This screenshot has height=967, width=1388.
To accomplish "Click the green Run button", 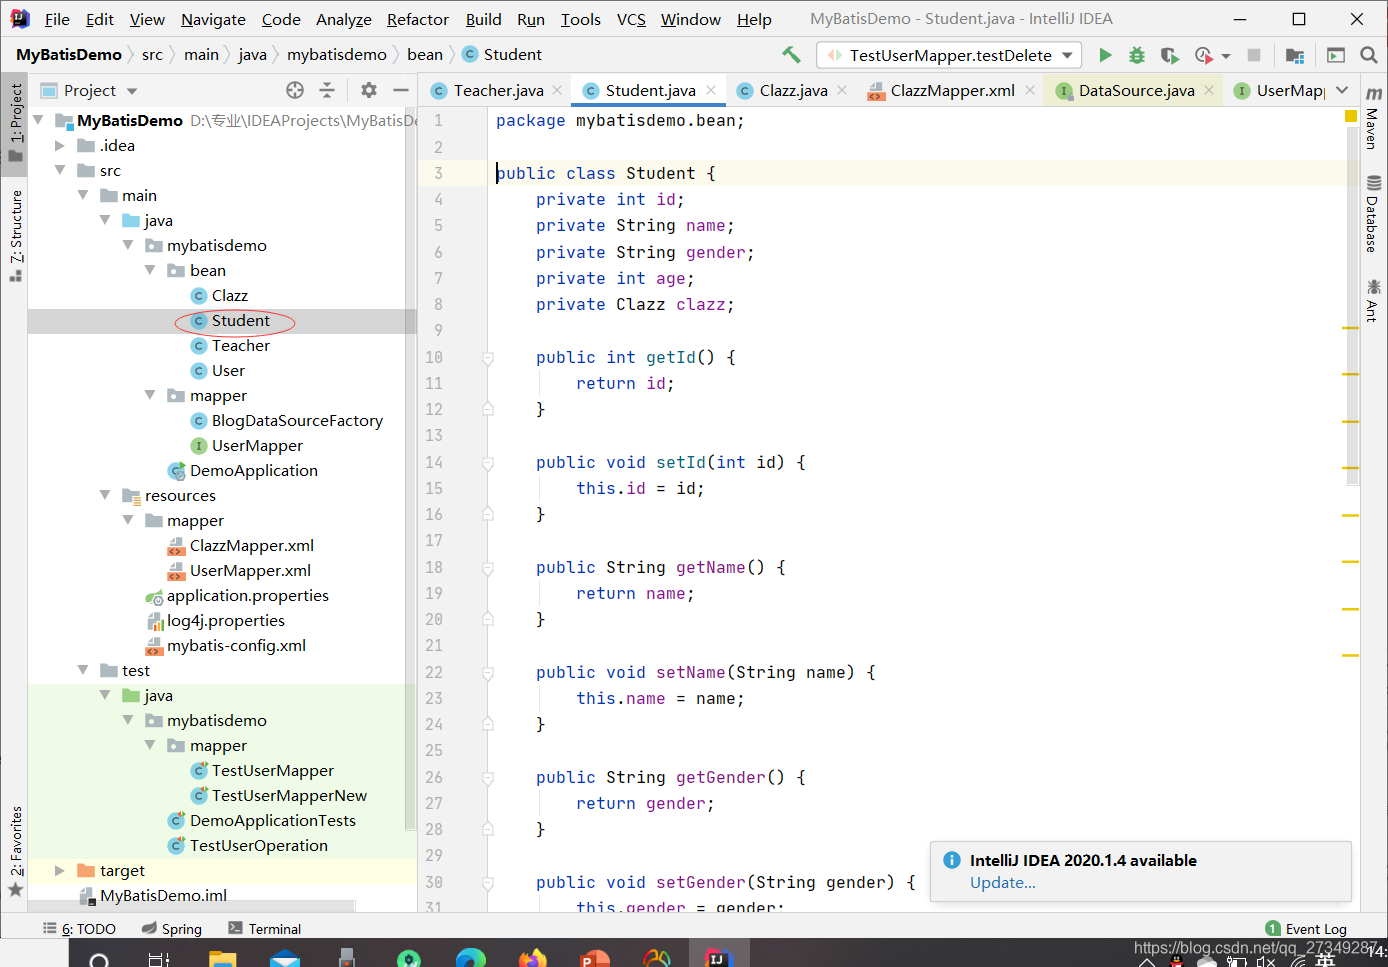I will pos(1105,55).
